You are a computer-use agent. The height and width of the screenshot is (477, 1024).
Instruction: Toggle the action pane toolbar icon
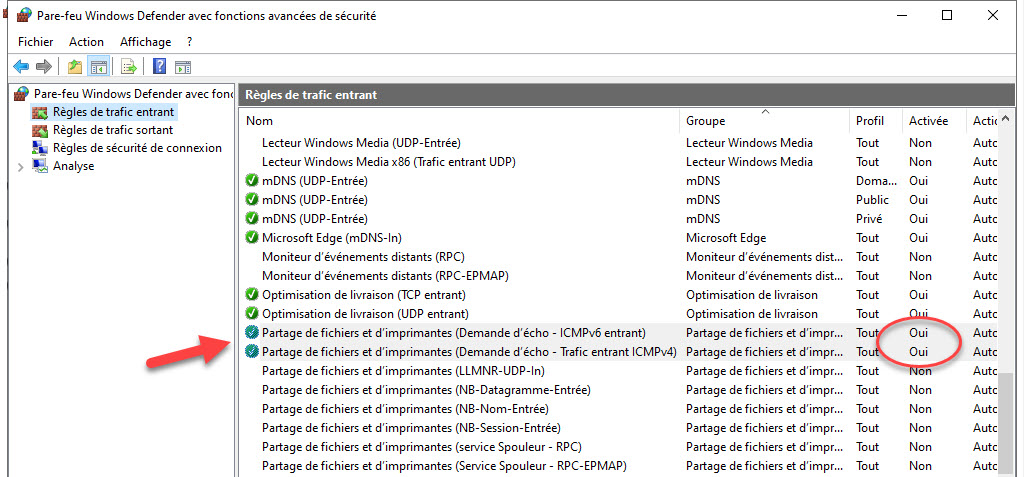tap(183, 66)
